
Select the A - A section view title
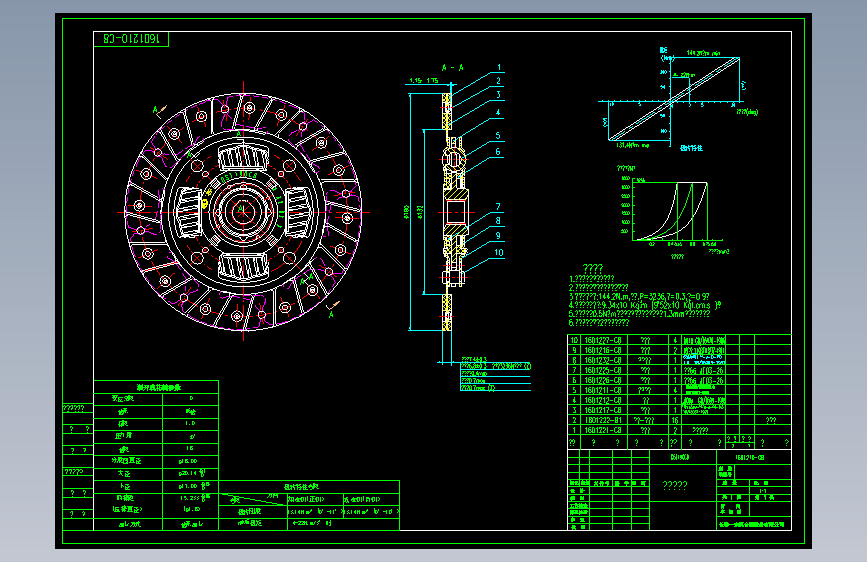coord(452,67)
